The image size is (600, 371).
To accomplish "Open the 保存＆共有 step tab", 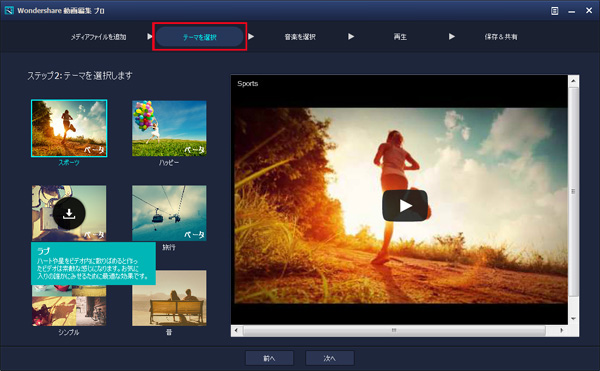I will [x=501, y=37].
